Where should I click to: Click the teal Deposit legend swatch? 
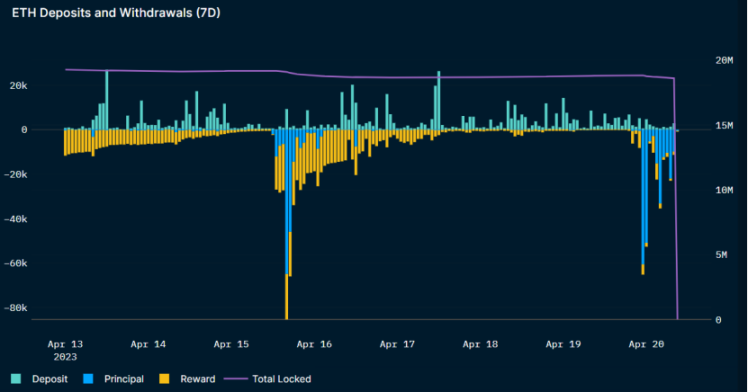[x=16, y=379]
